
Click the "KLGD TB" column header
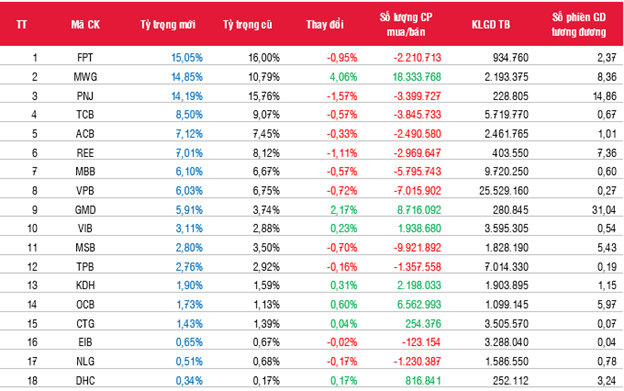[x=491, y=25]
